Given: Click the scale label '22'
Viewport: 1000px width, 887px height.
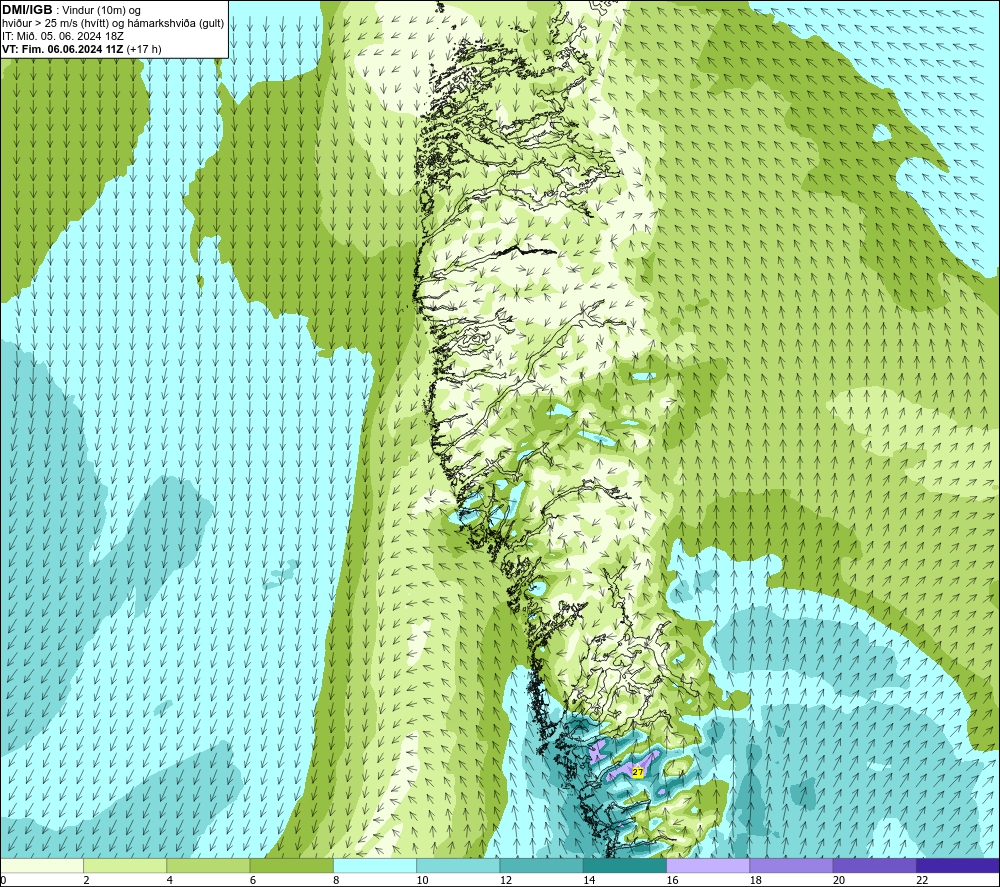Looking at the screenshot, I should [x=922, y=881].
